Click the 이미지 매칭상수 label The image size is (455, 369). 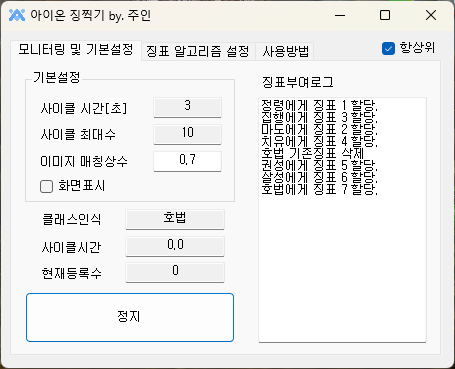pyautogui.click(x=84, y=162)
